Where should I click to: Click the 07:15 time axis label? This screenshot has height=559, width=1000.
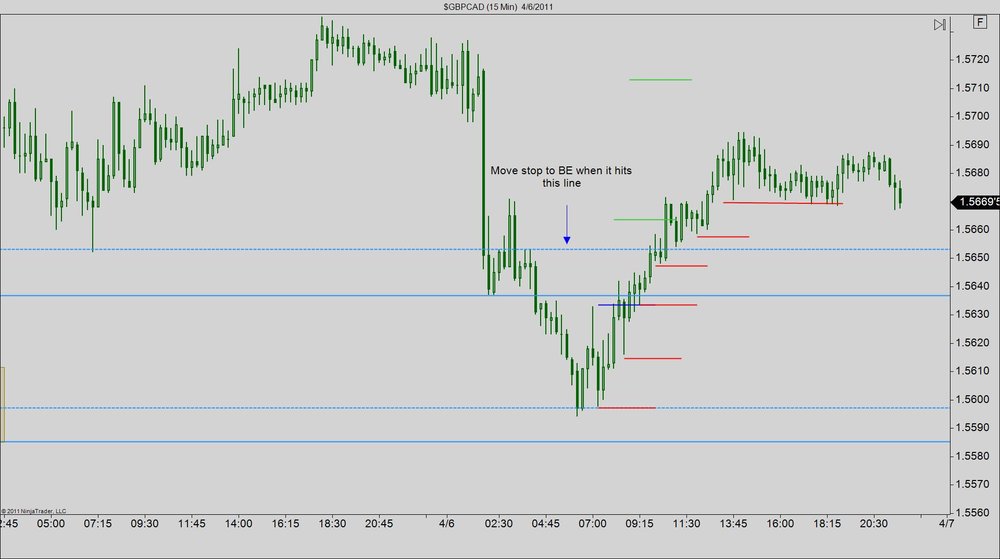point(98,524)
